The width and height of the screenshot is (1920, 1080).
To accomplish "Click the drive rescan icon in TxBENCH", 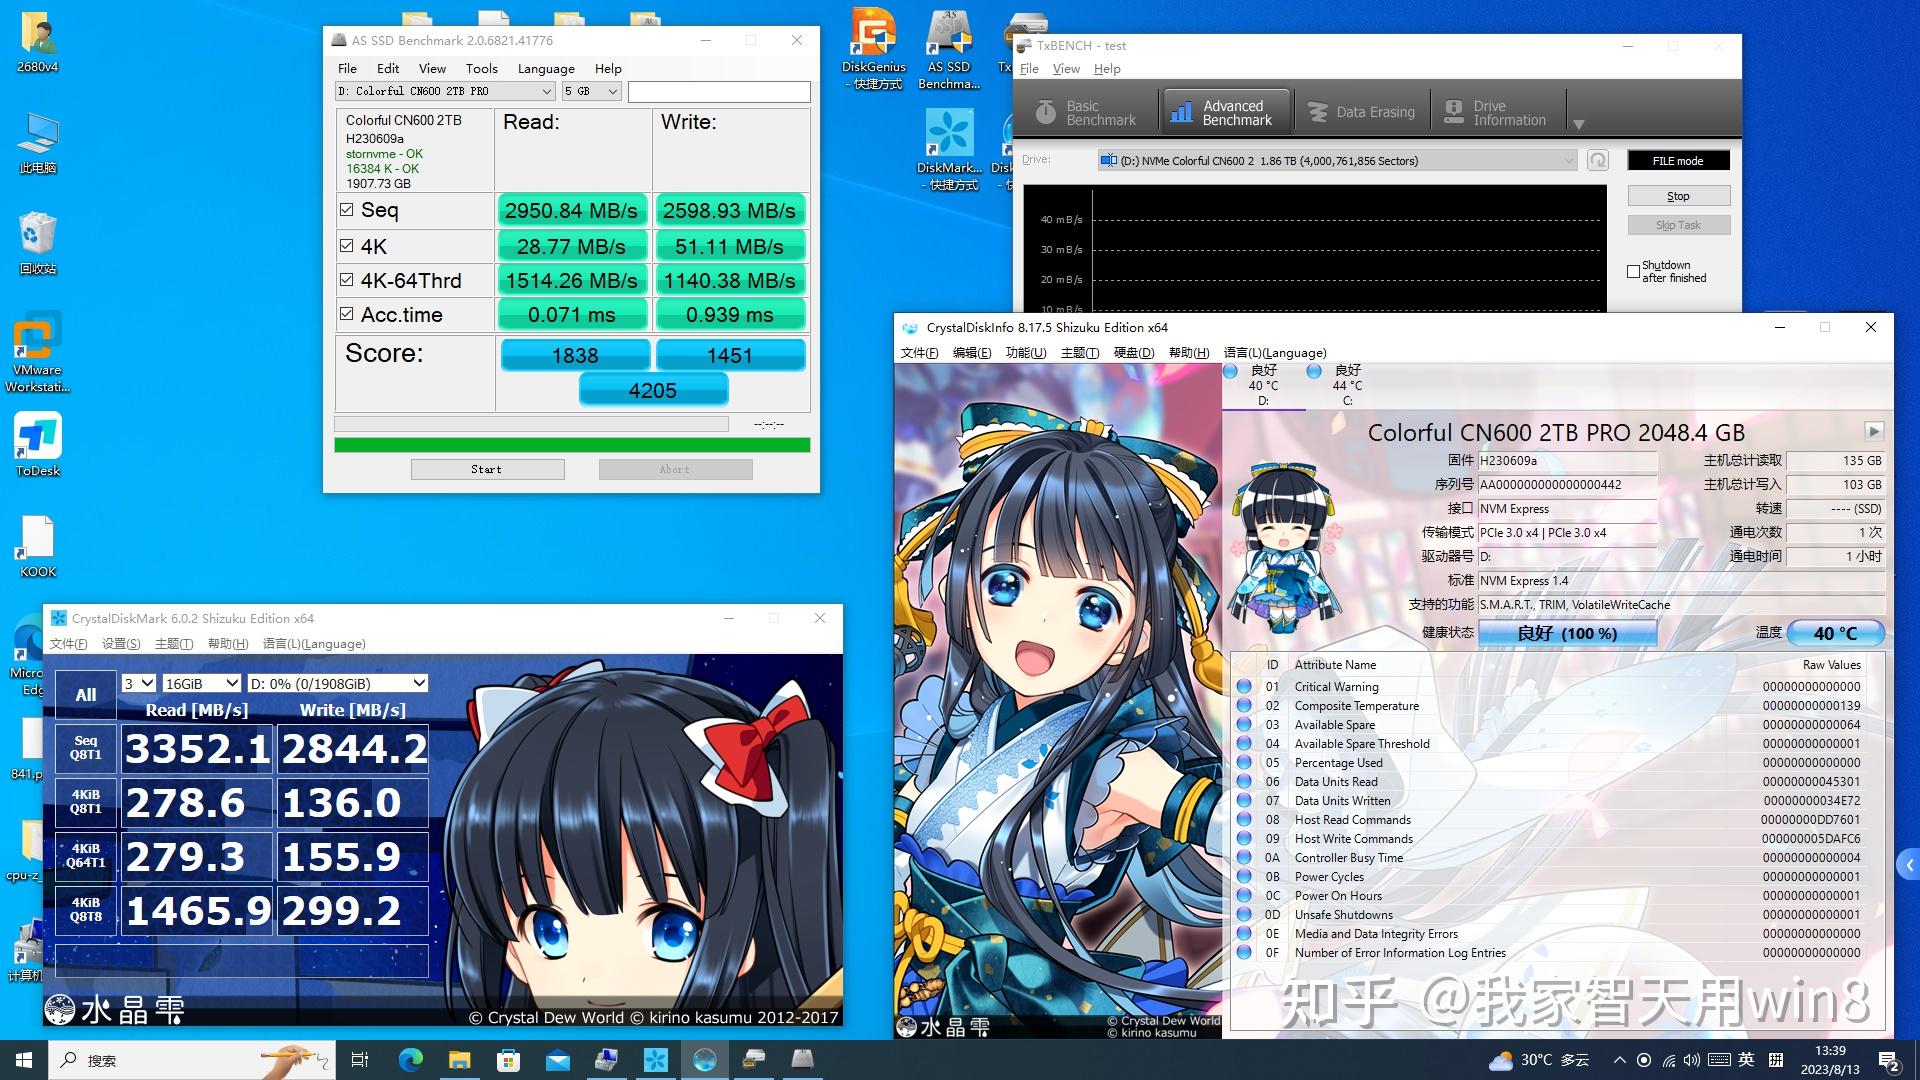I will click(x=1596, y=159).
